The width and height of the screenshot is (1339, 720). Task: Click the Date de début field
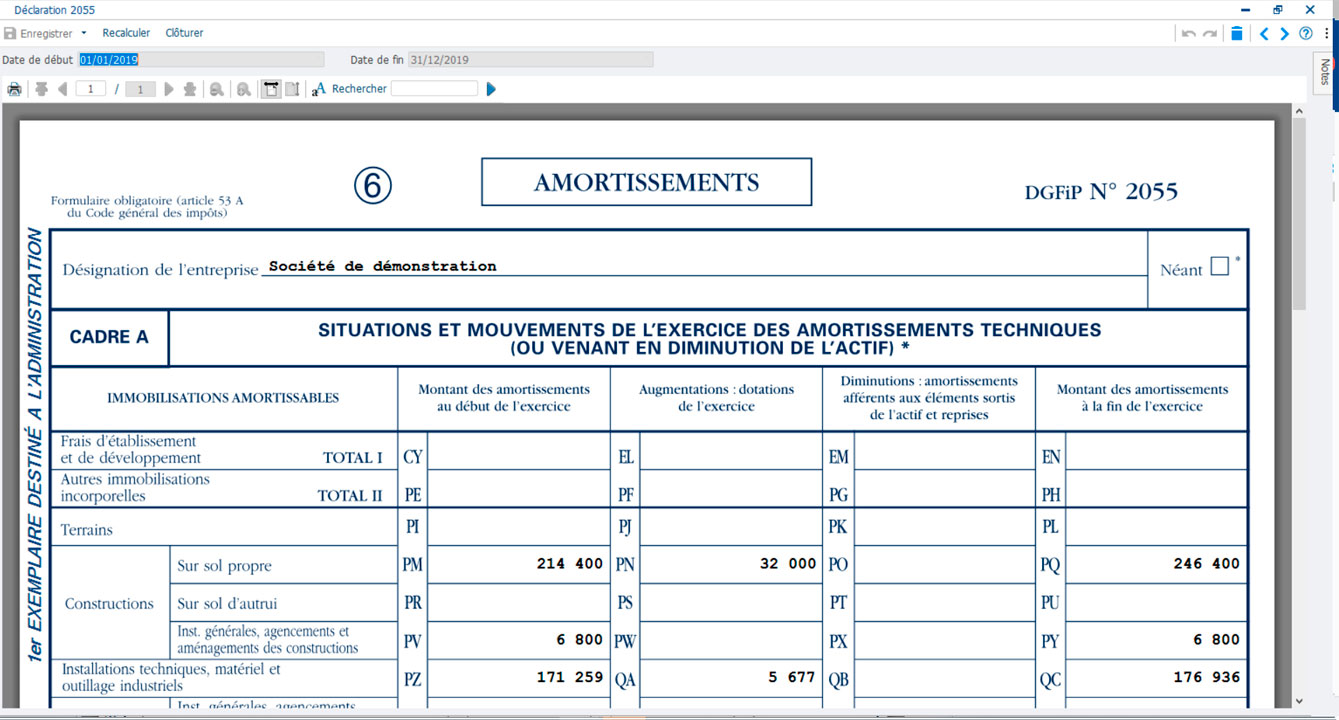click(x=201, y=60)
